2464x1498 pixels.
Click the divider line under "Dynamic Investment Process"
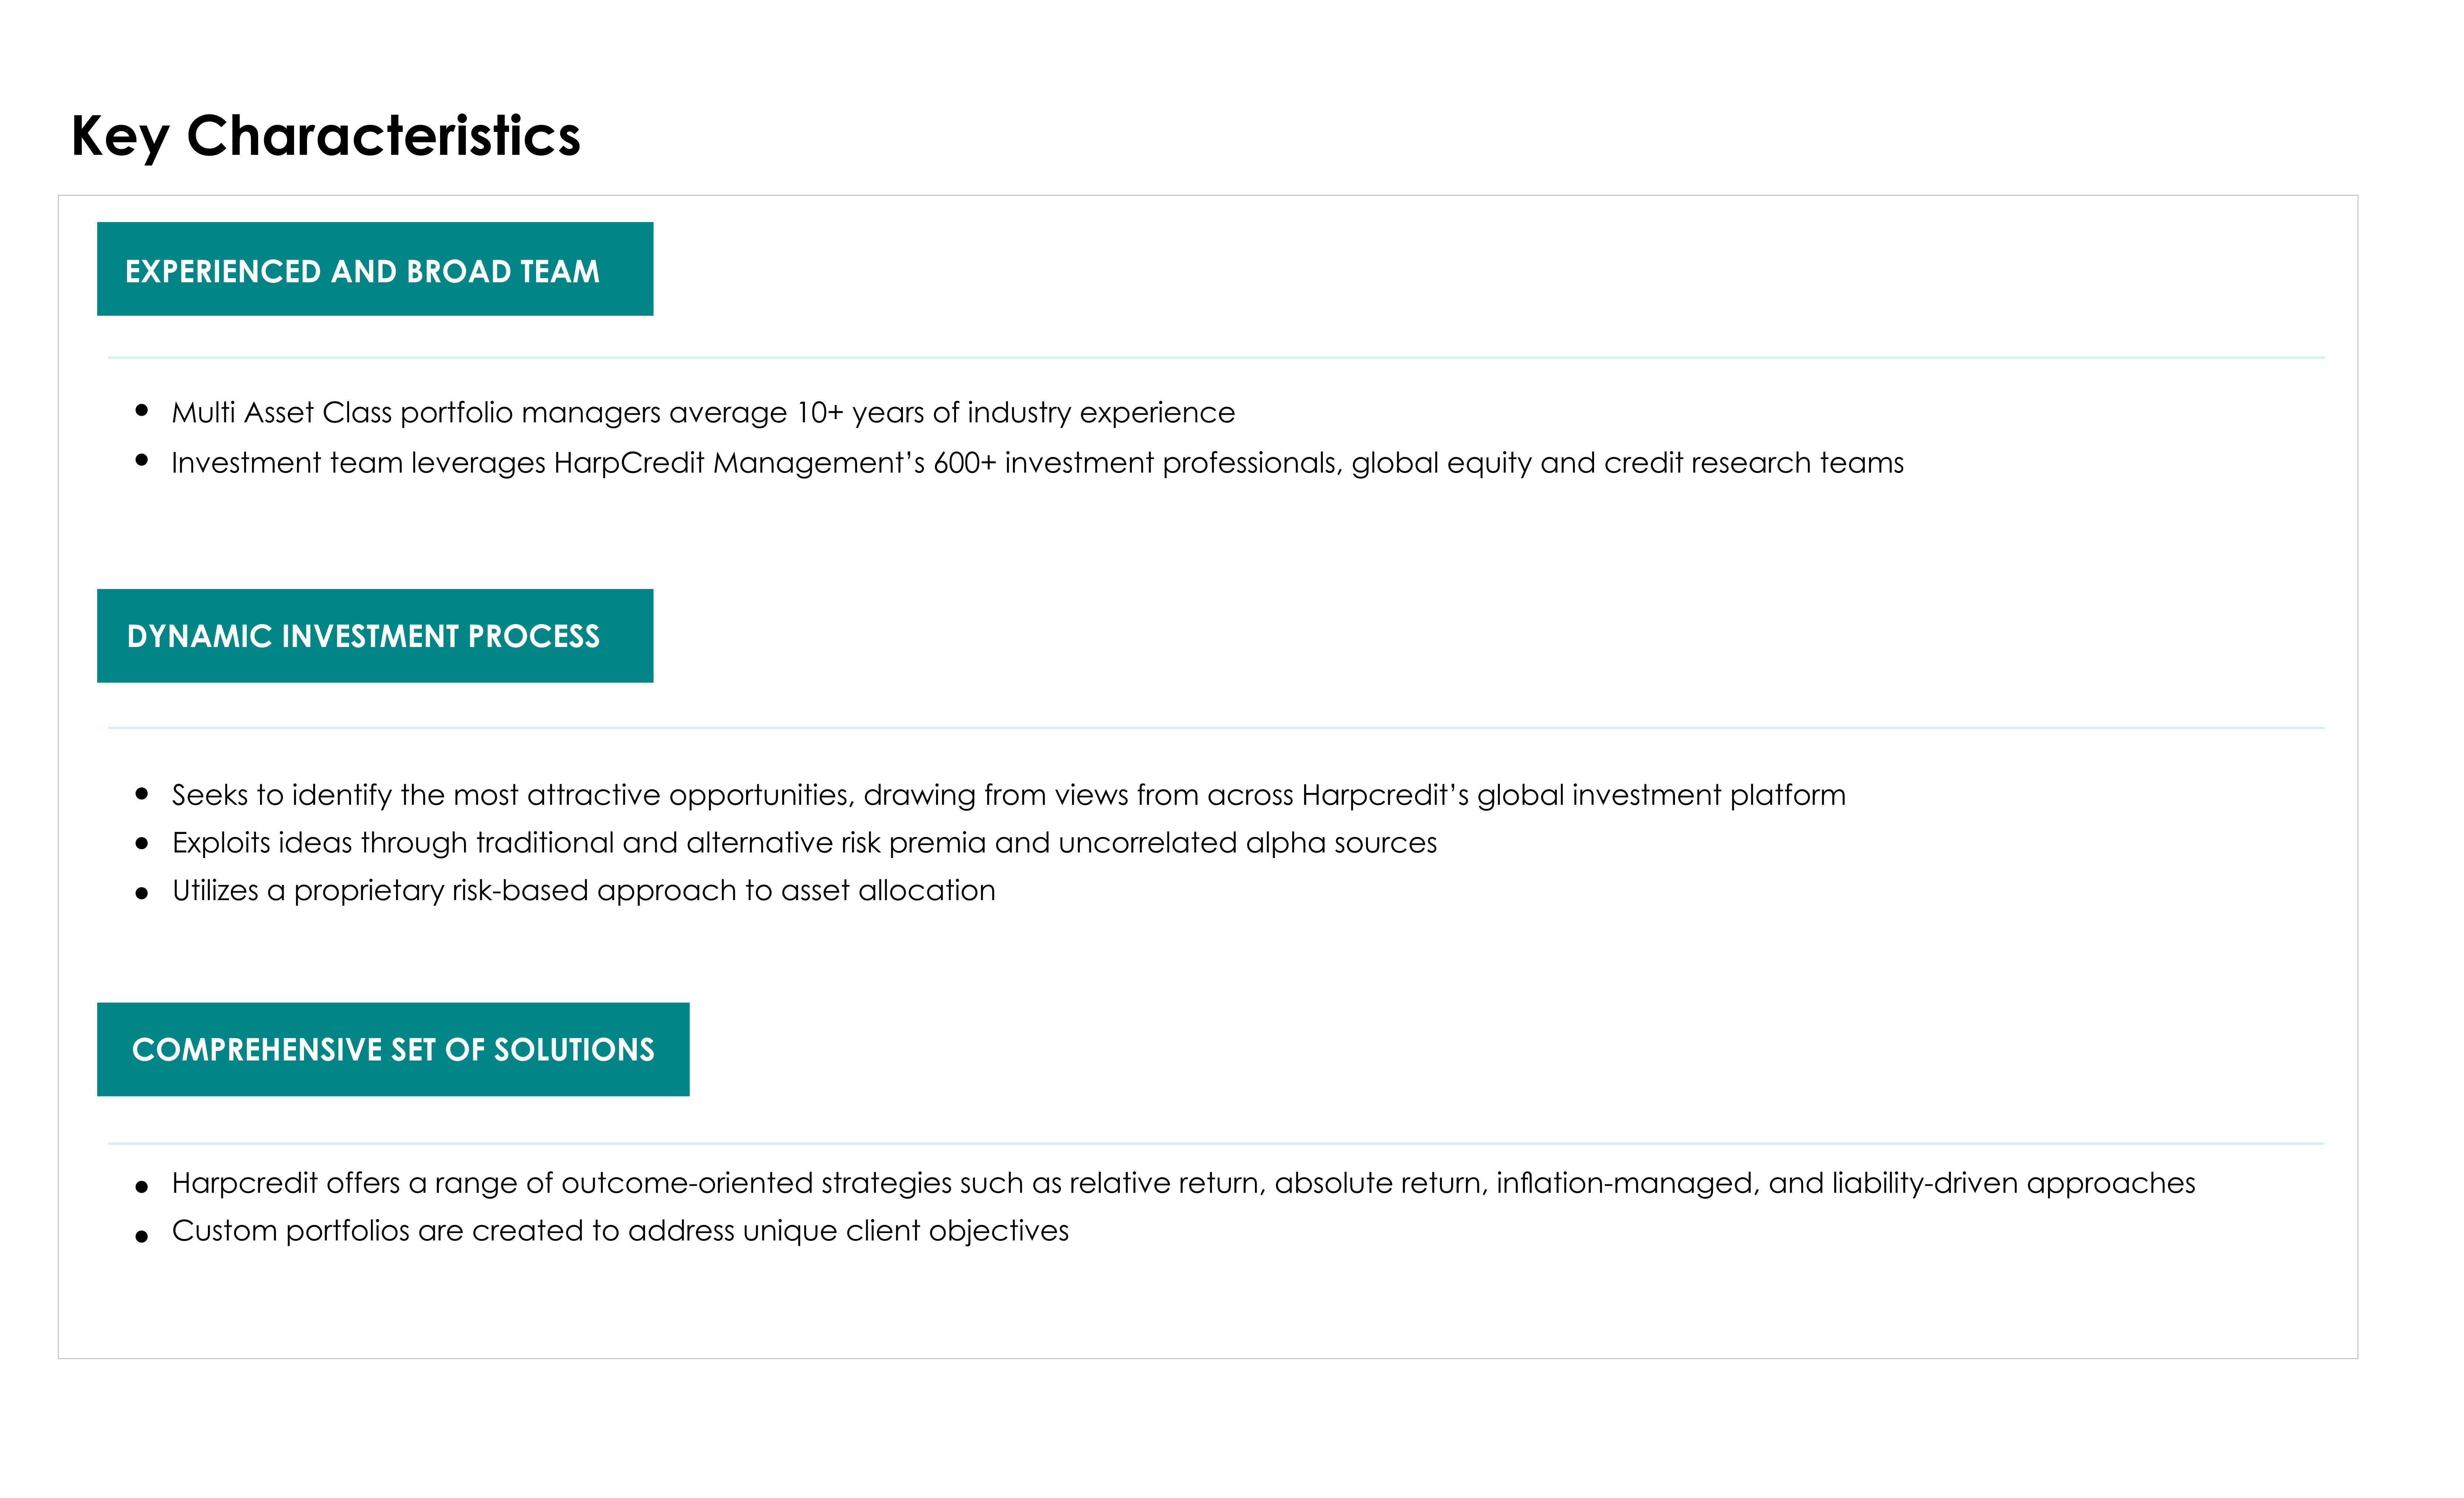coord(1216,728)
